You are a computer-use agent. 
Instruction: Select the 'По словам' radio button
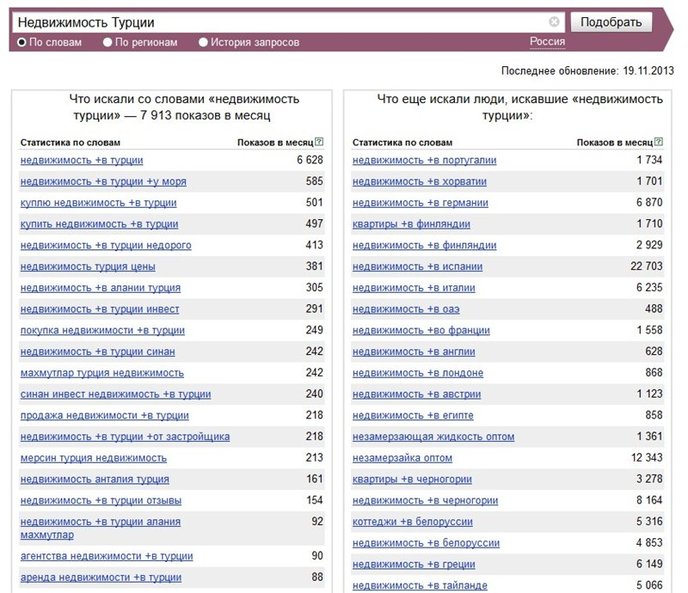click(22, 43)
